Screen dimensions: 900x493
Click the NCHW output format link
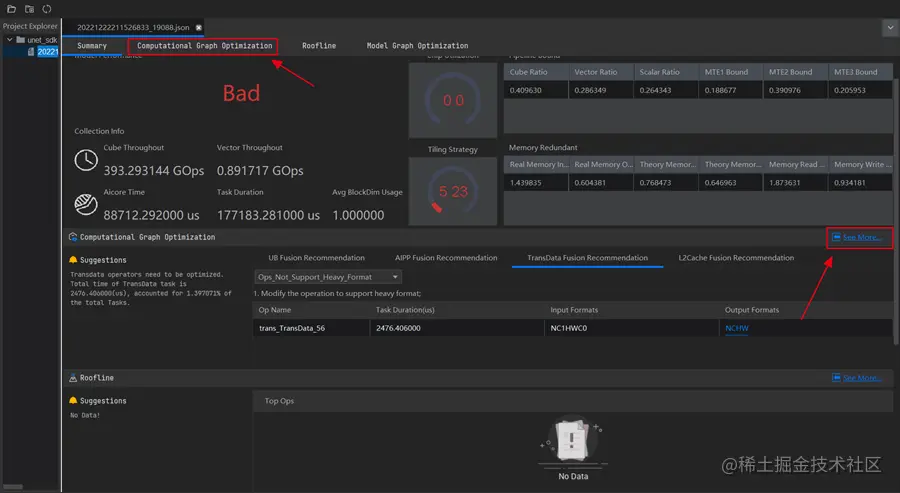tap(736, 328)
